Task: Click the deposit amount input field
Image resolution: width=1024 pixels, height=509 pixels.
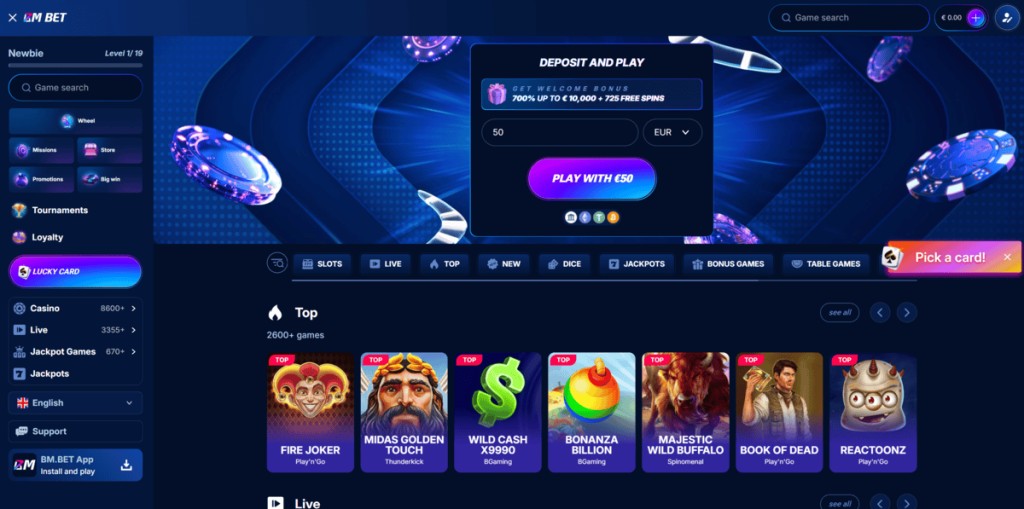Action: pos(560,132)
